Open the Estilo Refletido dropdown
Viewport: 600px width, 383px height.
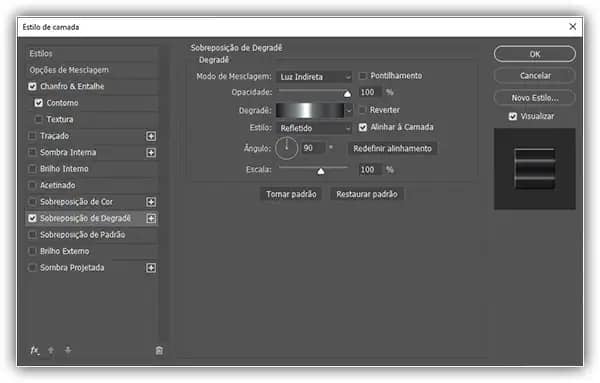(314, 128)
